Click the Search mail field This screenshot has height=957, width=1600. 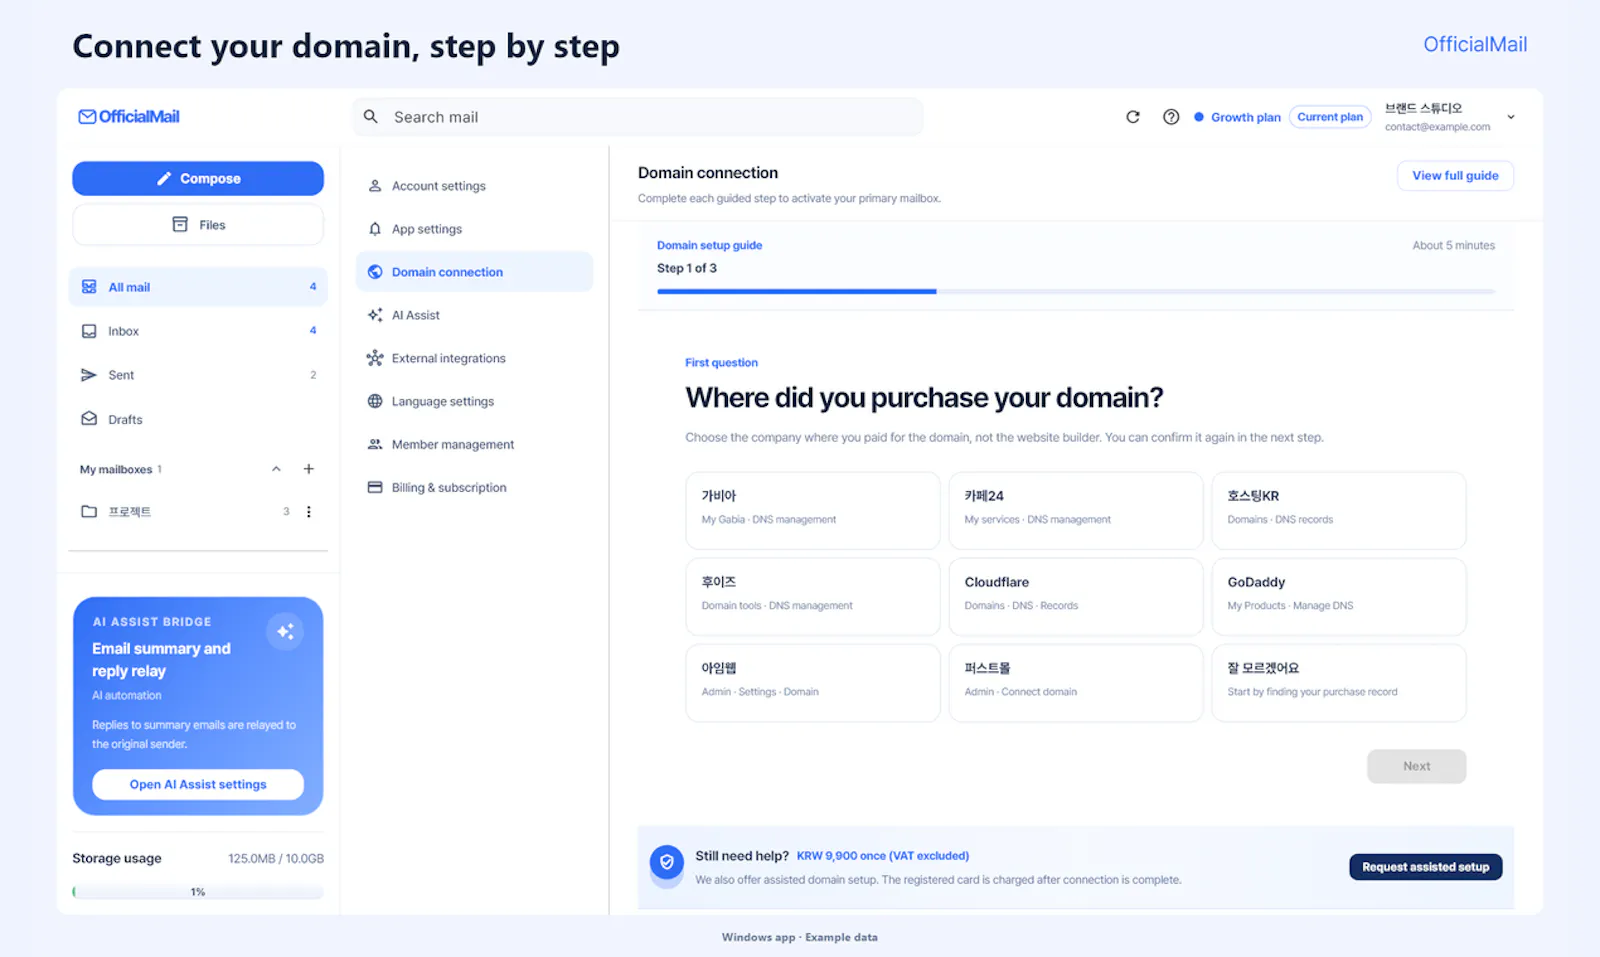[x=638, y=117]
